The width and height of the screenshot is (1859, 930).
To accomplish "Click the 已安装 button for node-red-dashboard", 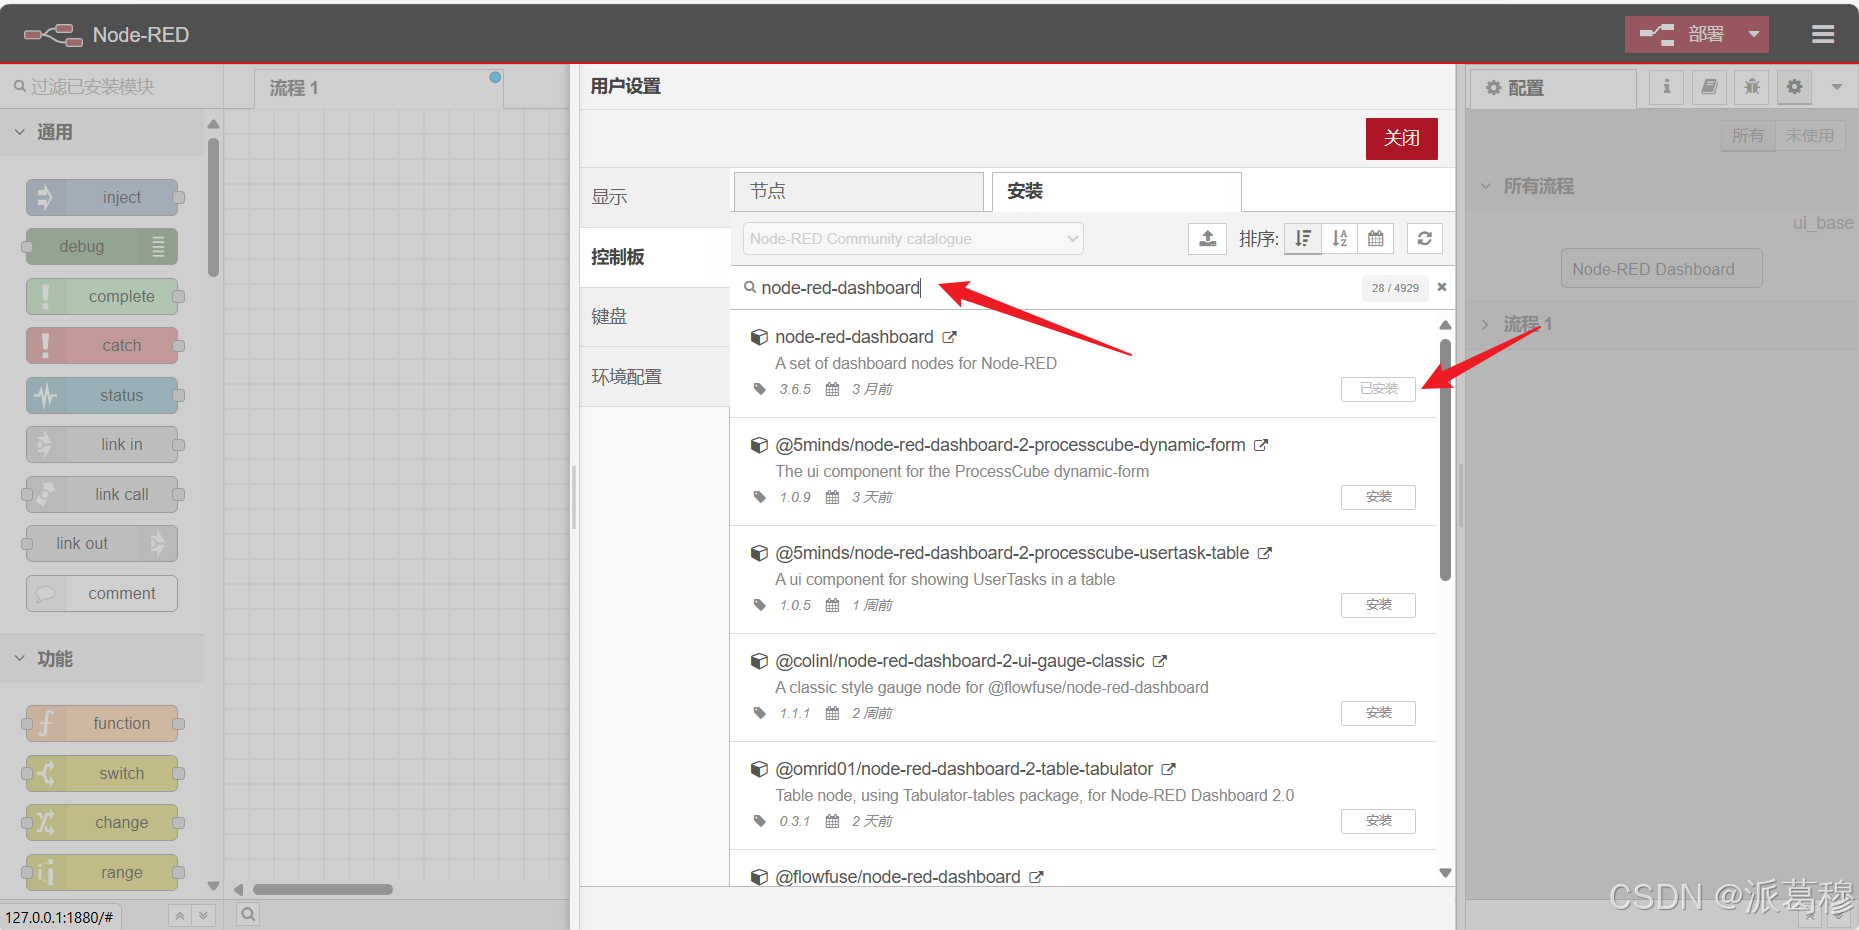I will click(1378, 389).
